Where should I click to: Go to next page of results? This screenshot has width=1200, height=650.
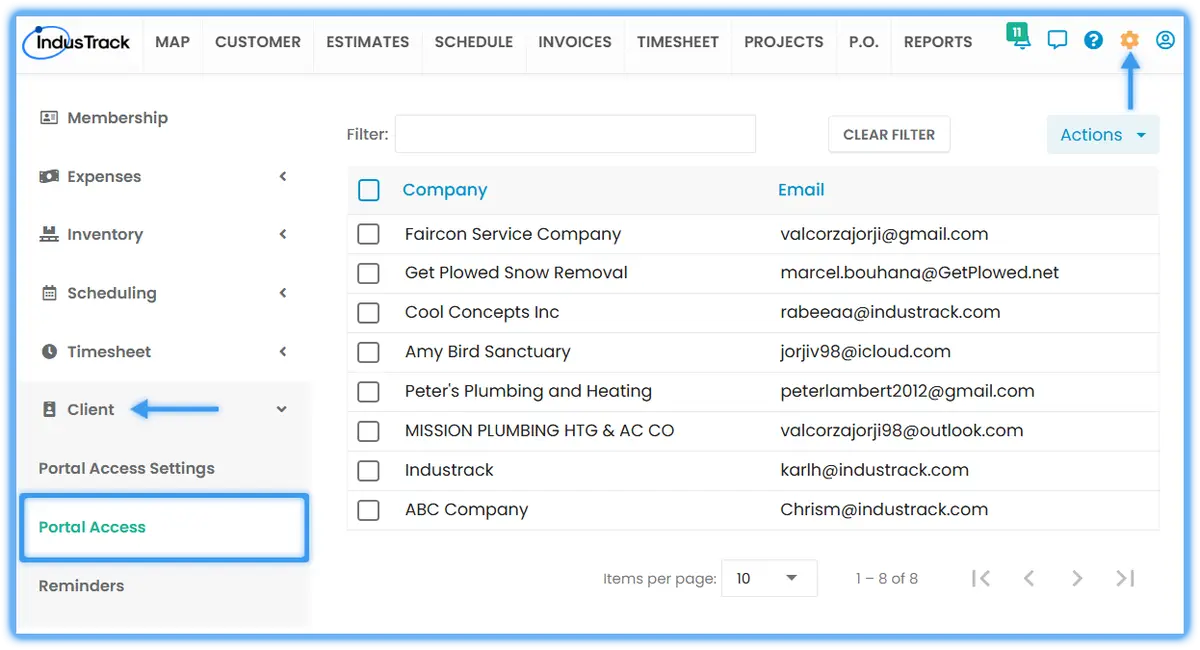coord(1077,578)
